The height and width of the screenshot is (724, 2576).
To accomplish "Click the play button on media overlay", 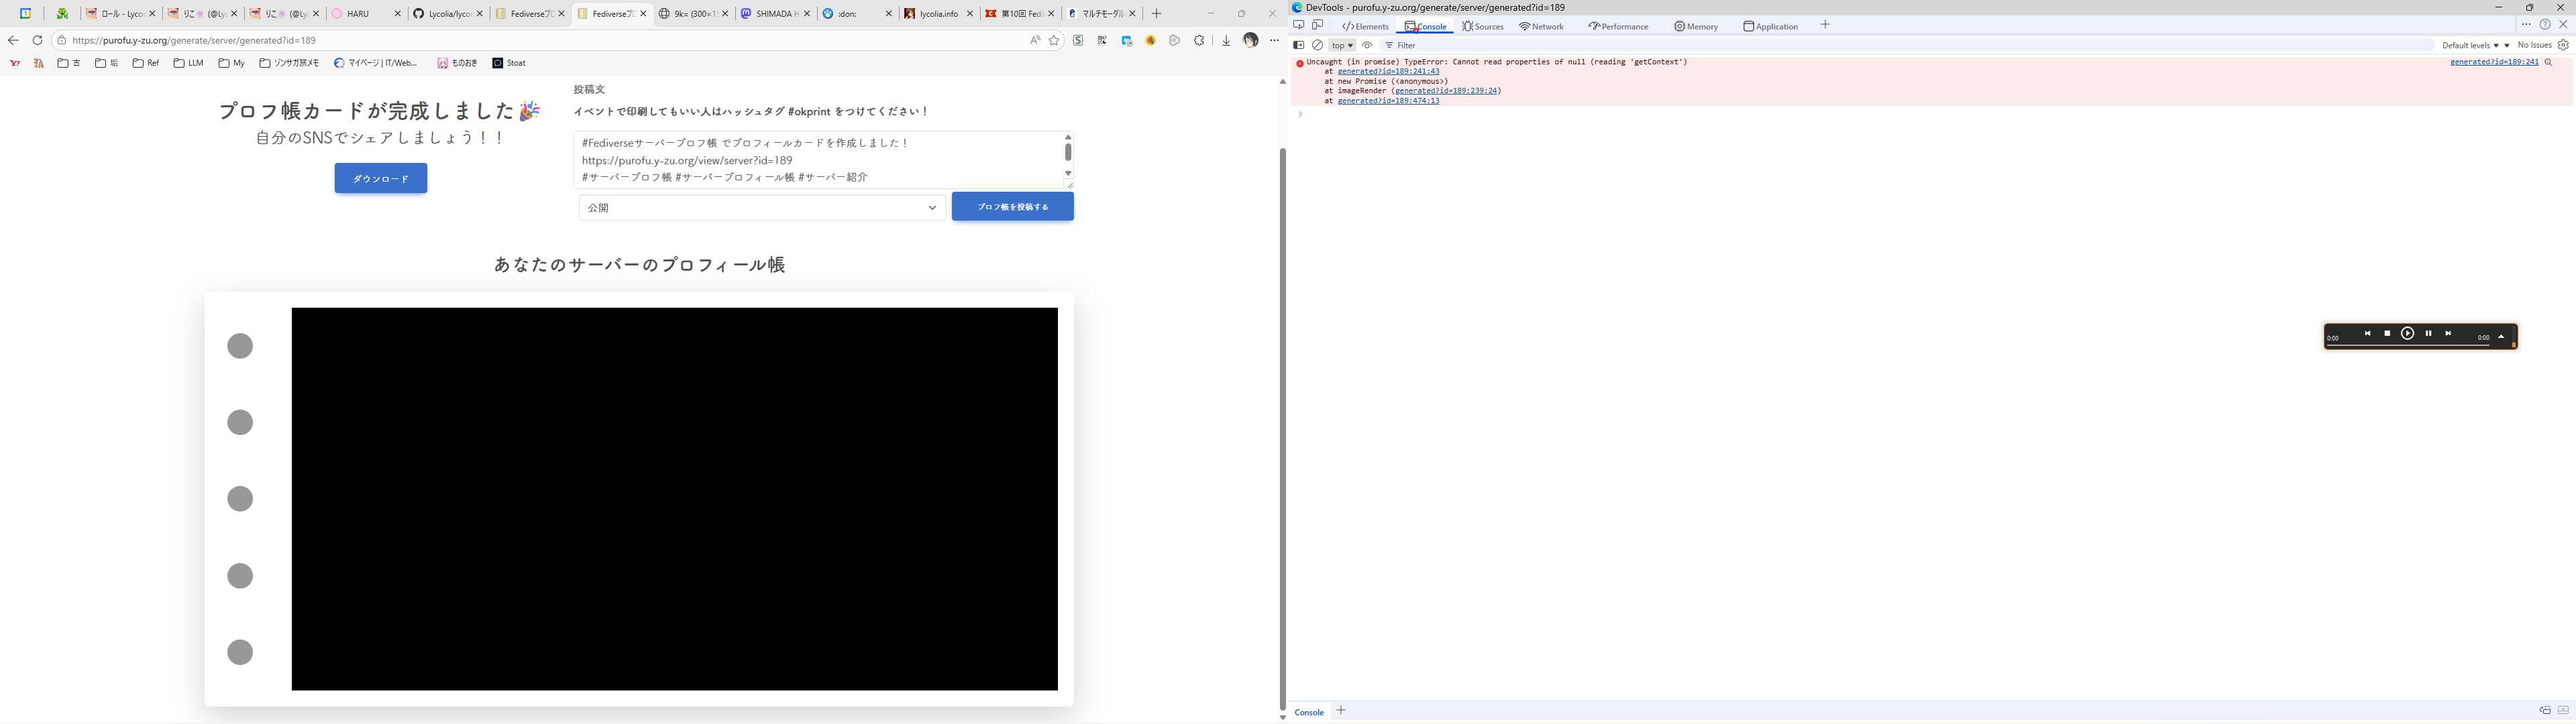I will point(2407,334).
